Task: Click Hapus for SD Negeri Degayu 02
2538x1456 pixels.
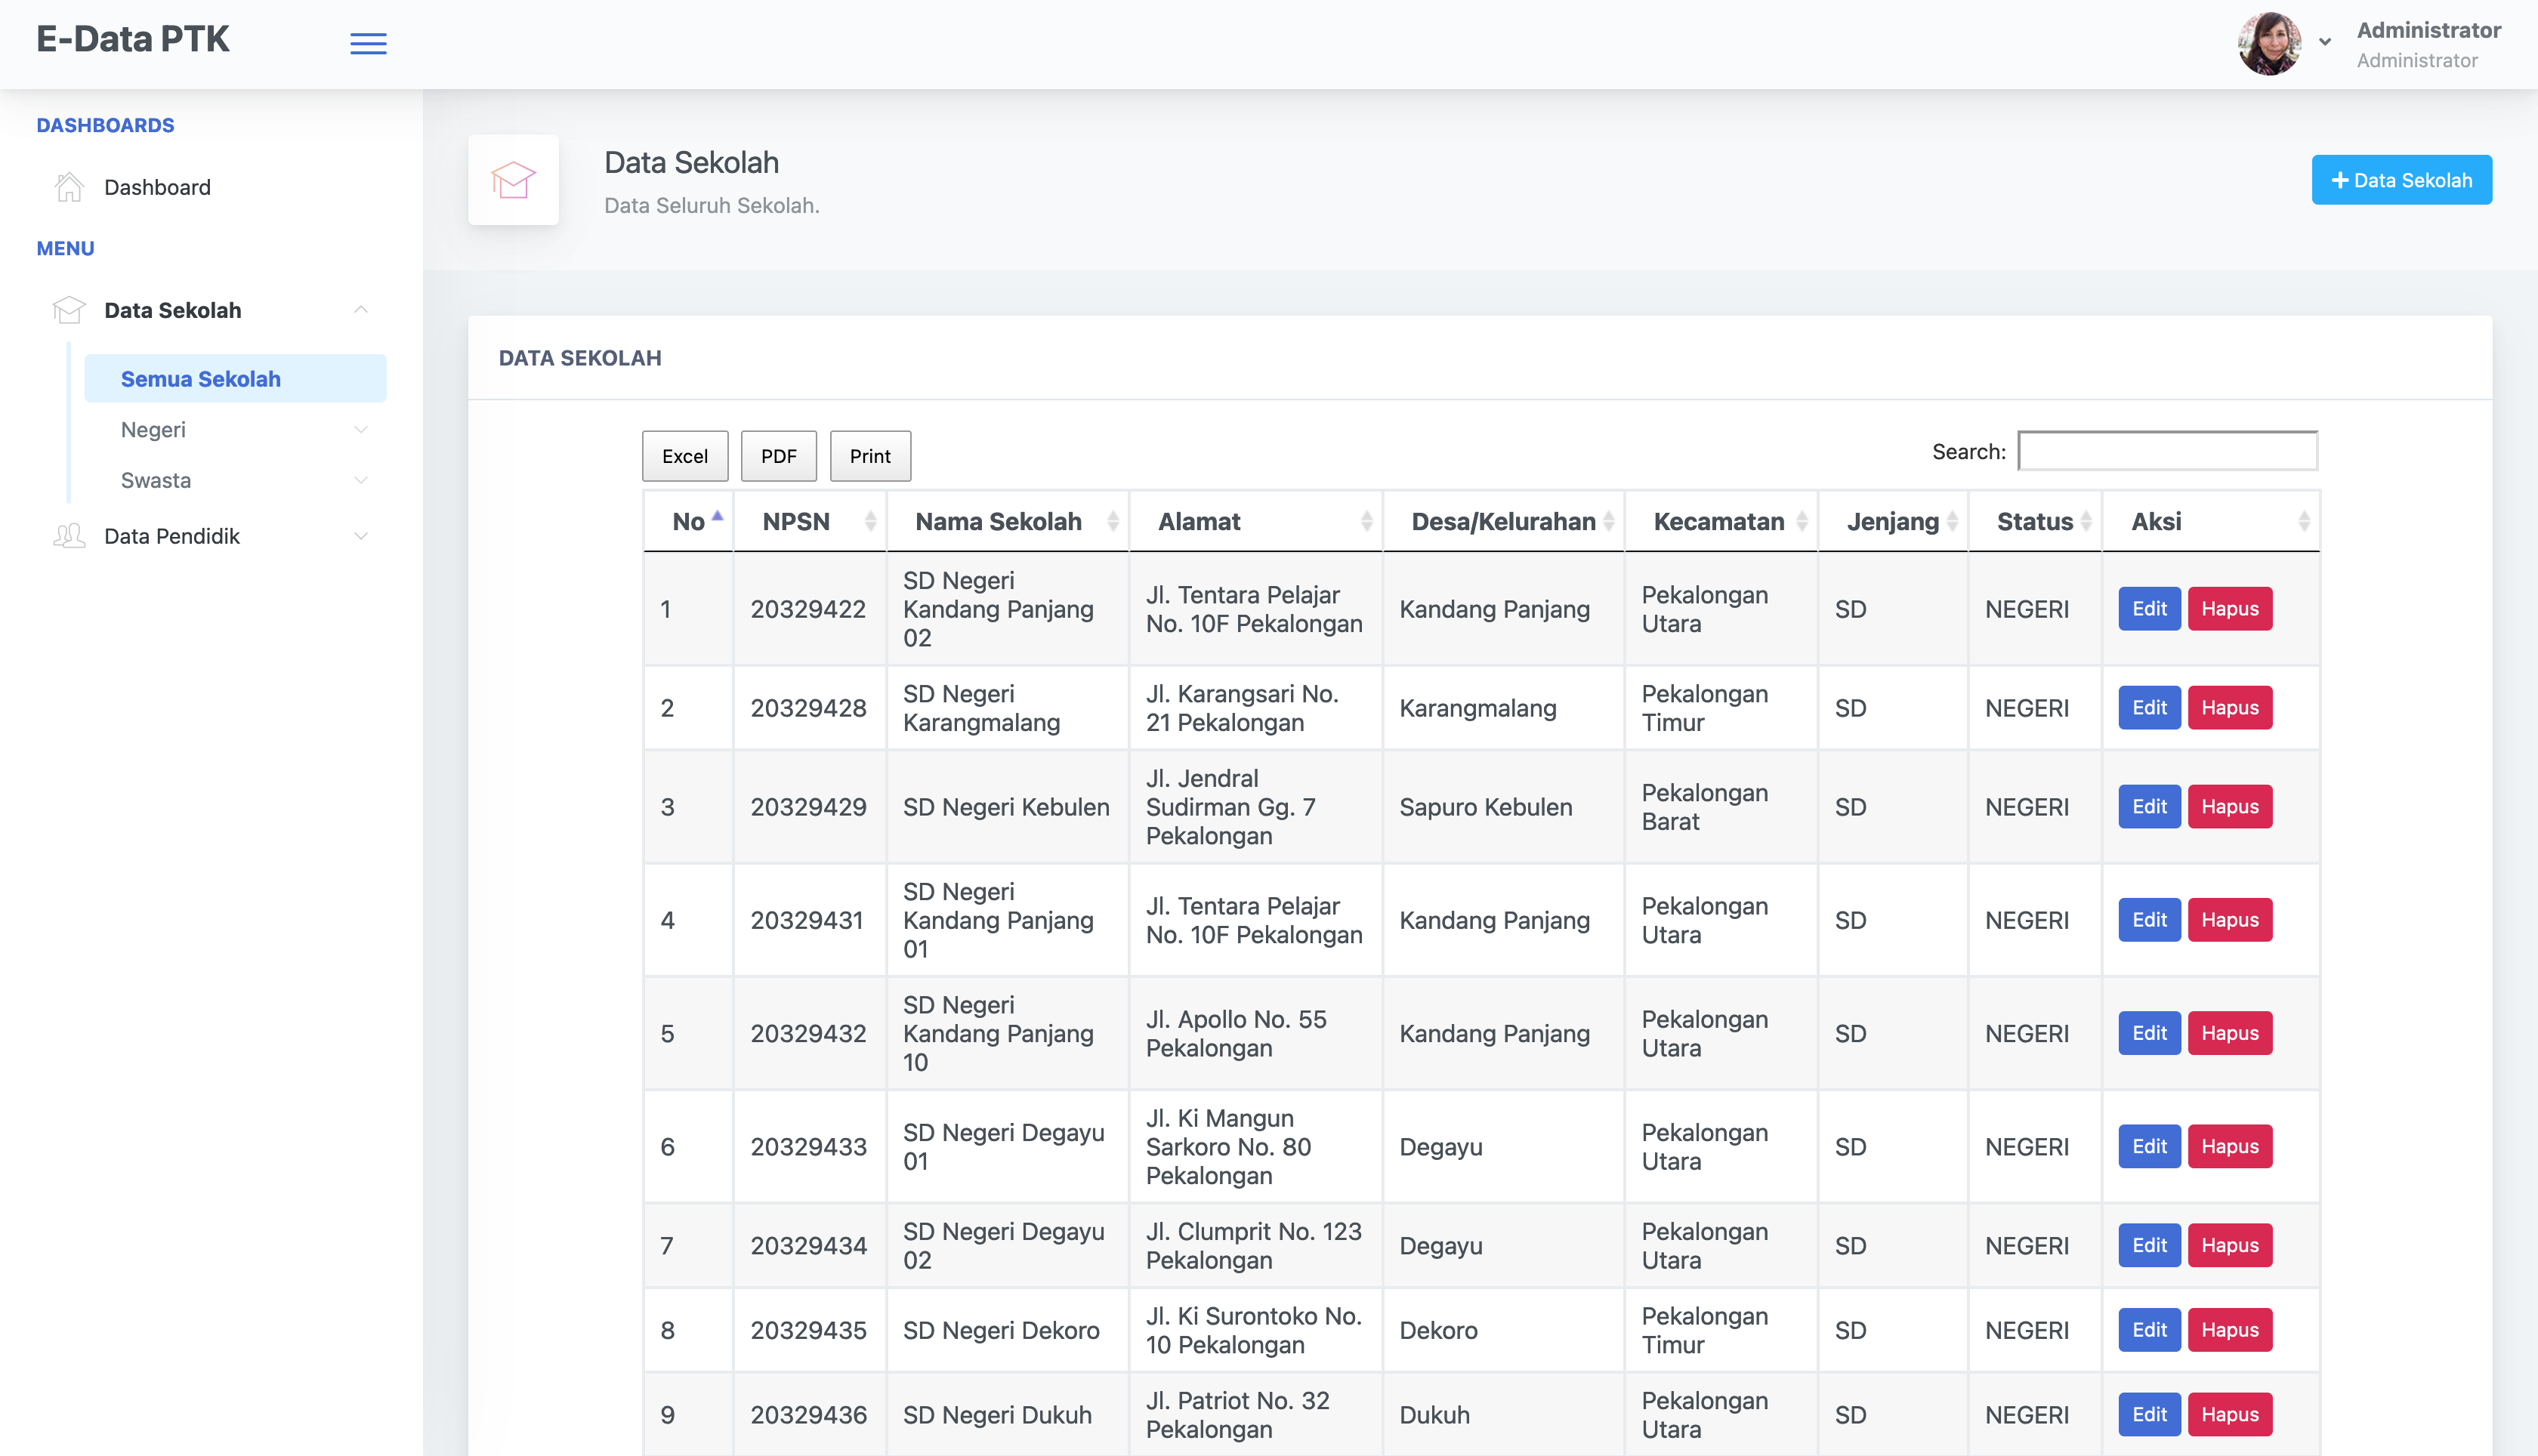Action: [x=2229, y=1245]
